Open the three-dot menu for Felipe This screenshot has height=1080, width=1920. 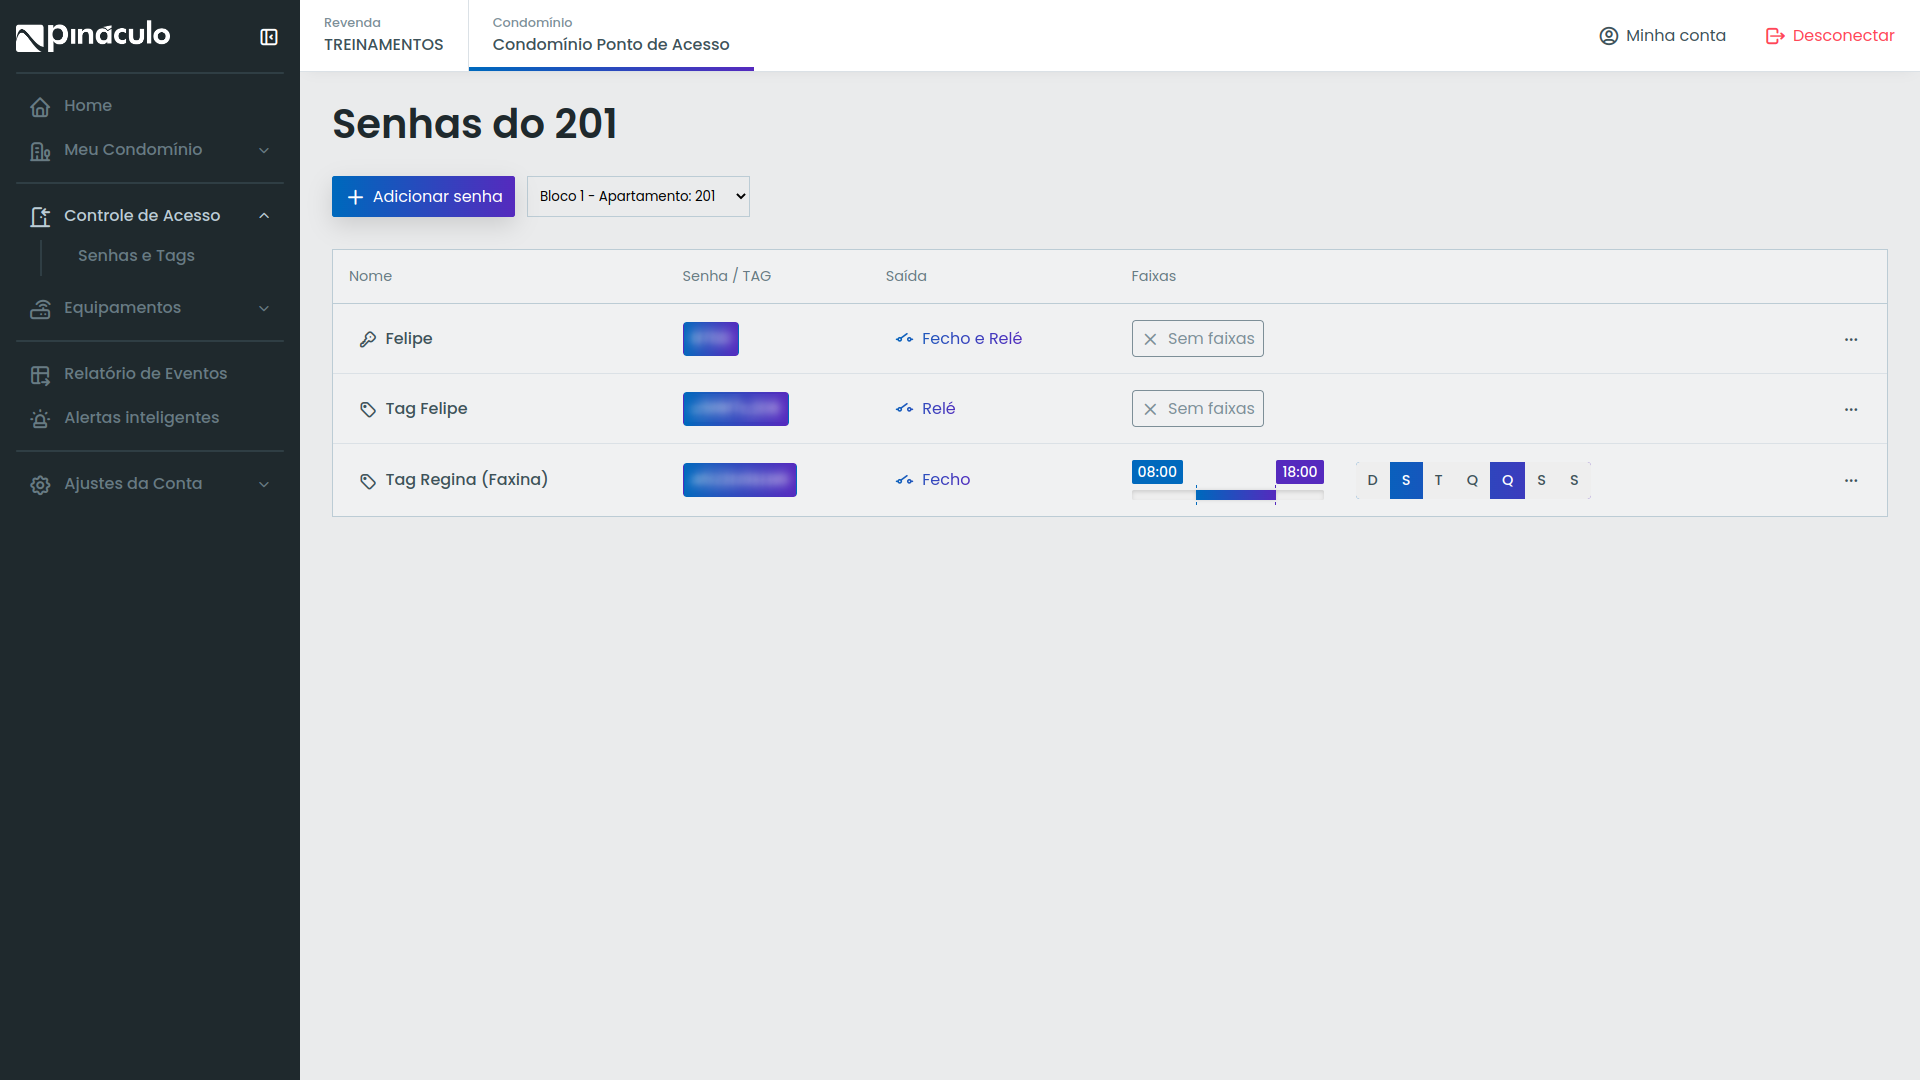pyautogui.click(x=1851, y=340)
